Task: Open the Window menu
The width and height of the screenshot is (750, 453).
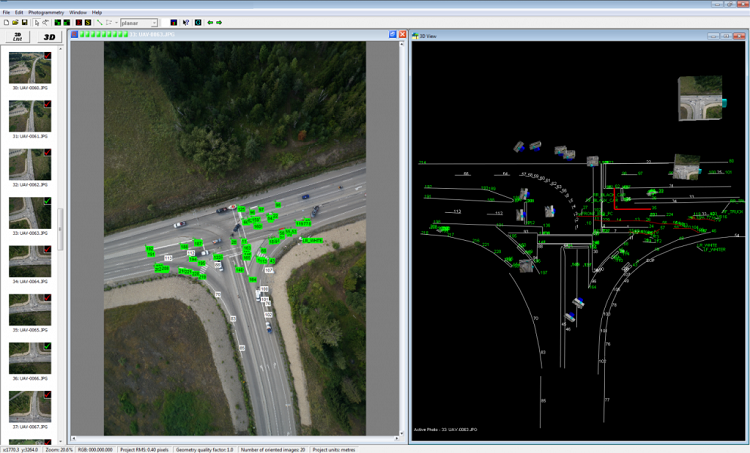Action: (x=78, y=12)
